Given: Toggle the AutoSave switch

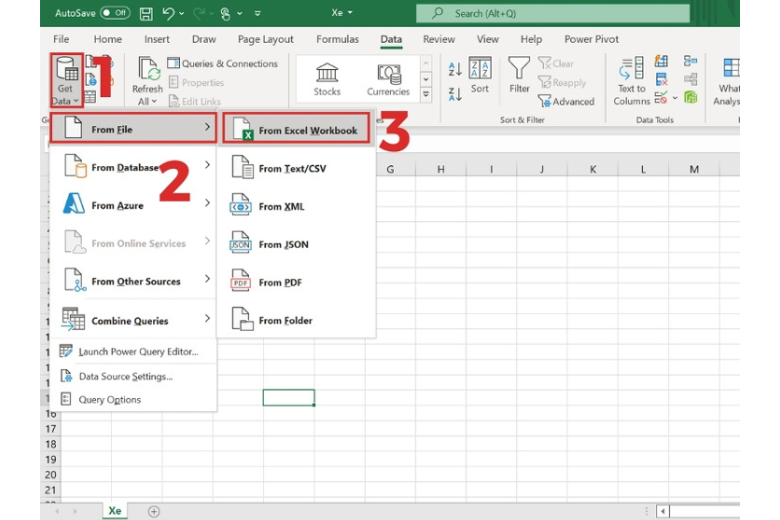Looking at the screenshot, I should (x=115, y=13).
